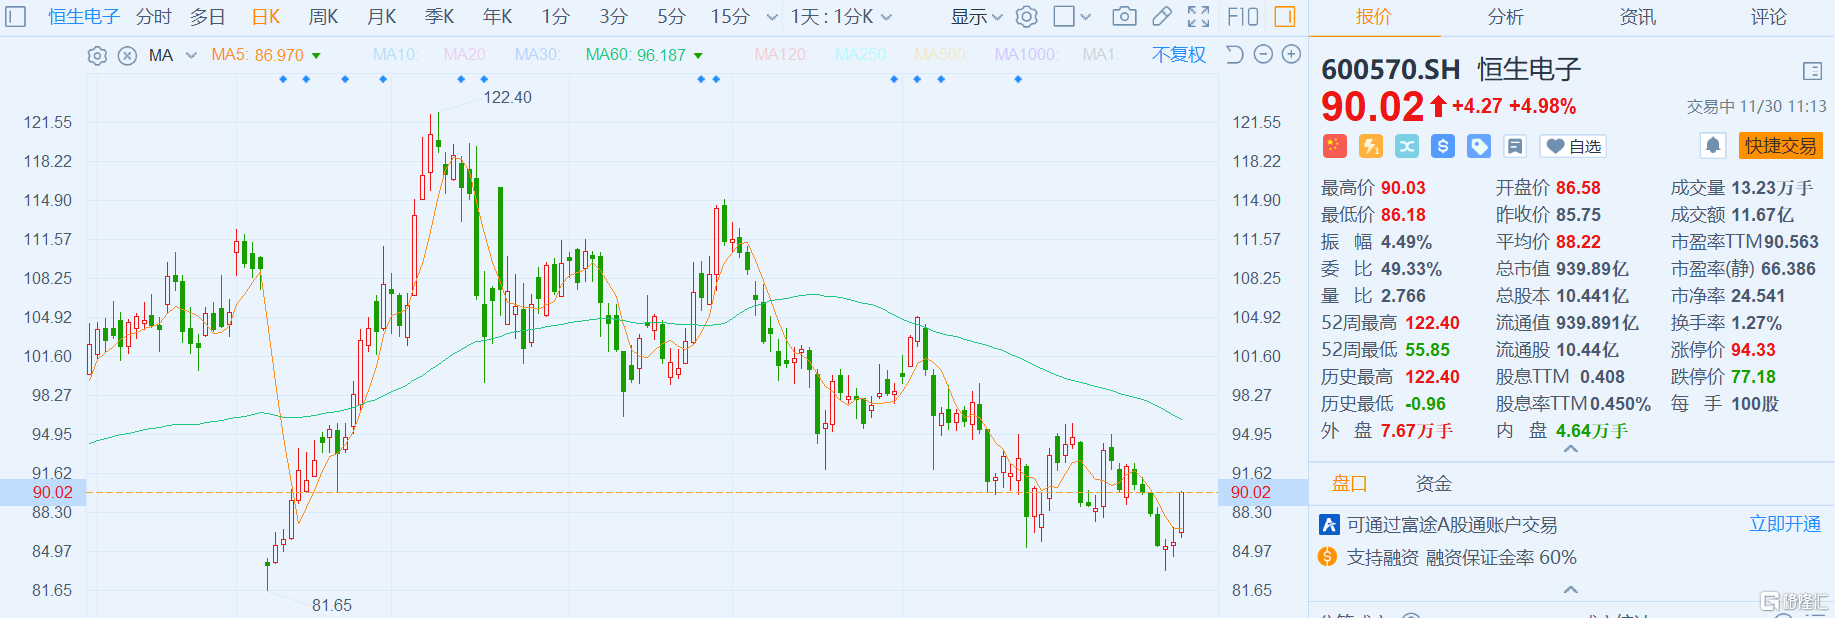The width and height of the screenshot is (1835, 618).
Task: Click the teal shuffle arrows icon
Action: point(1407,146)
